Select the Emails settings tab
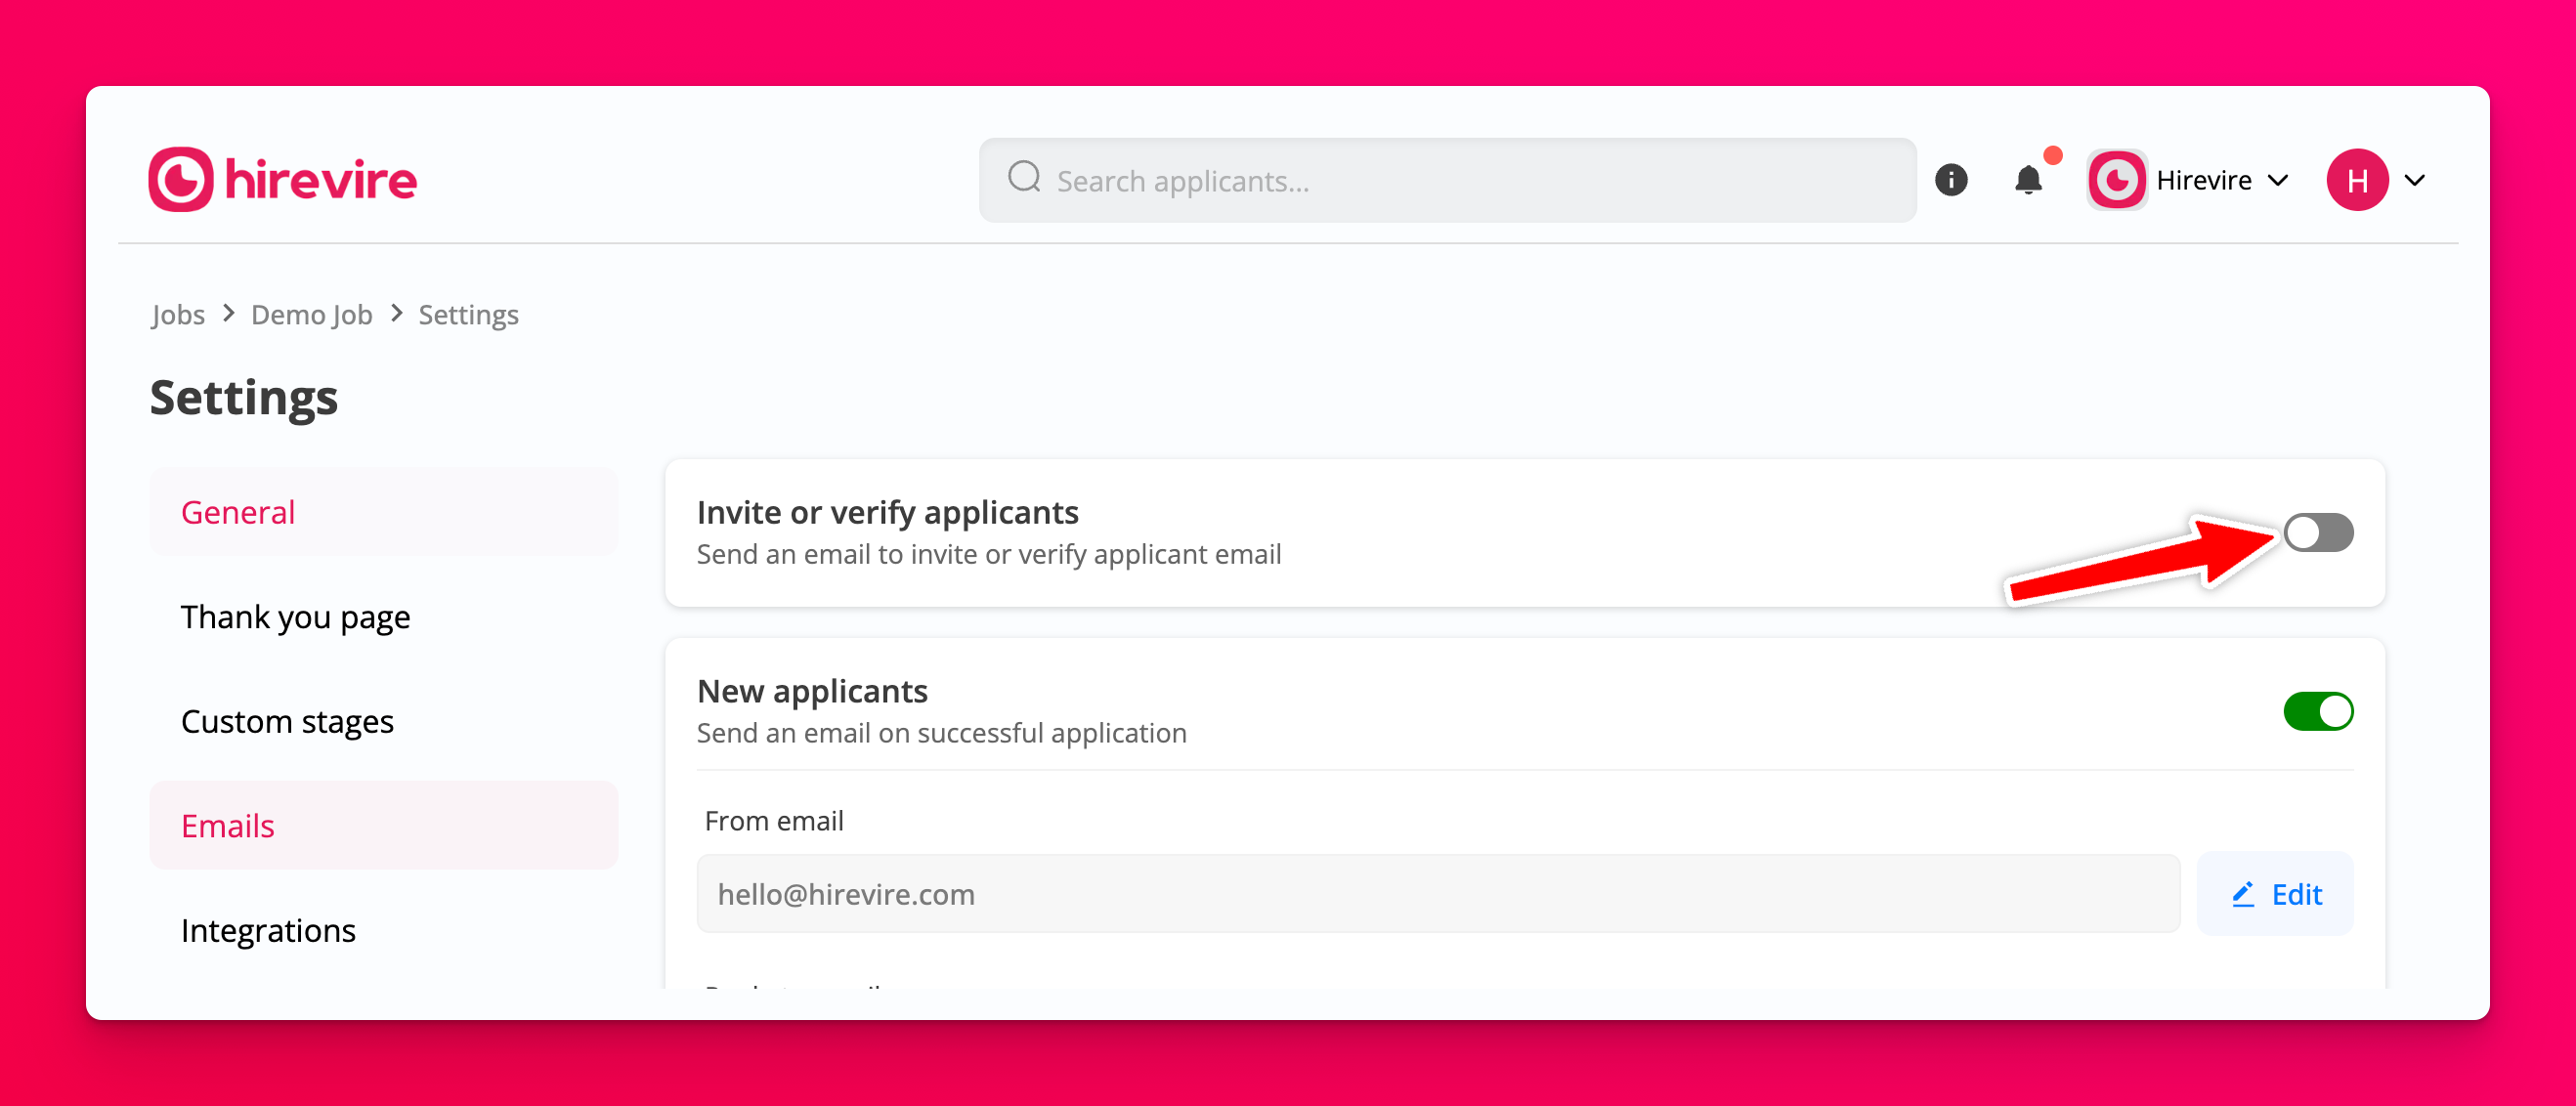The image size is (2576, 1106). point(228,826)
